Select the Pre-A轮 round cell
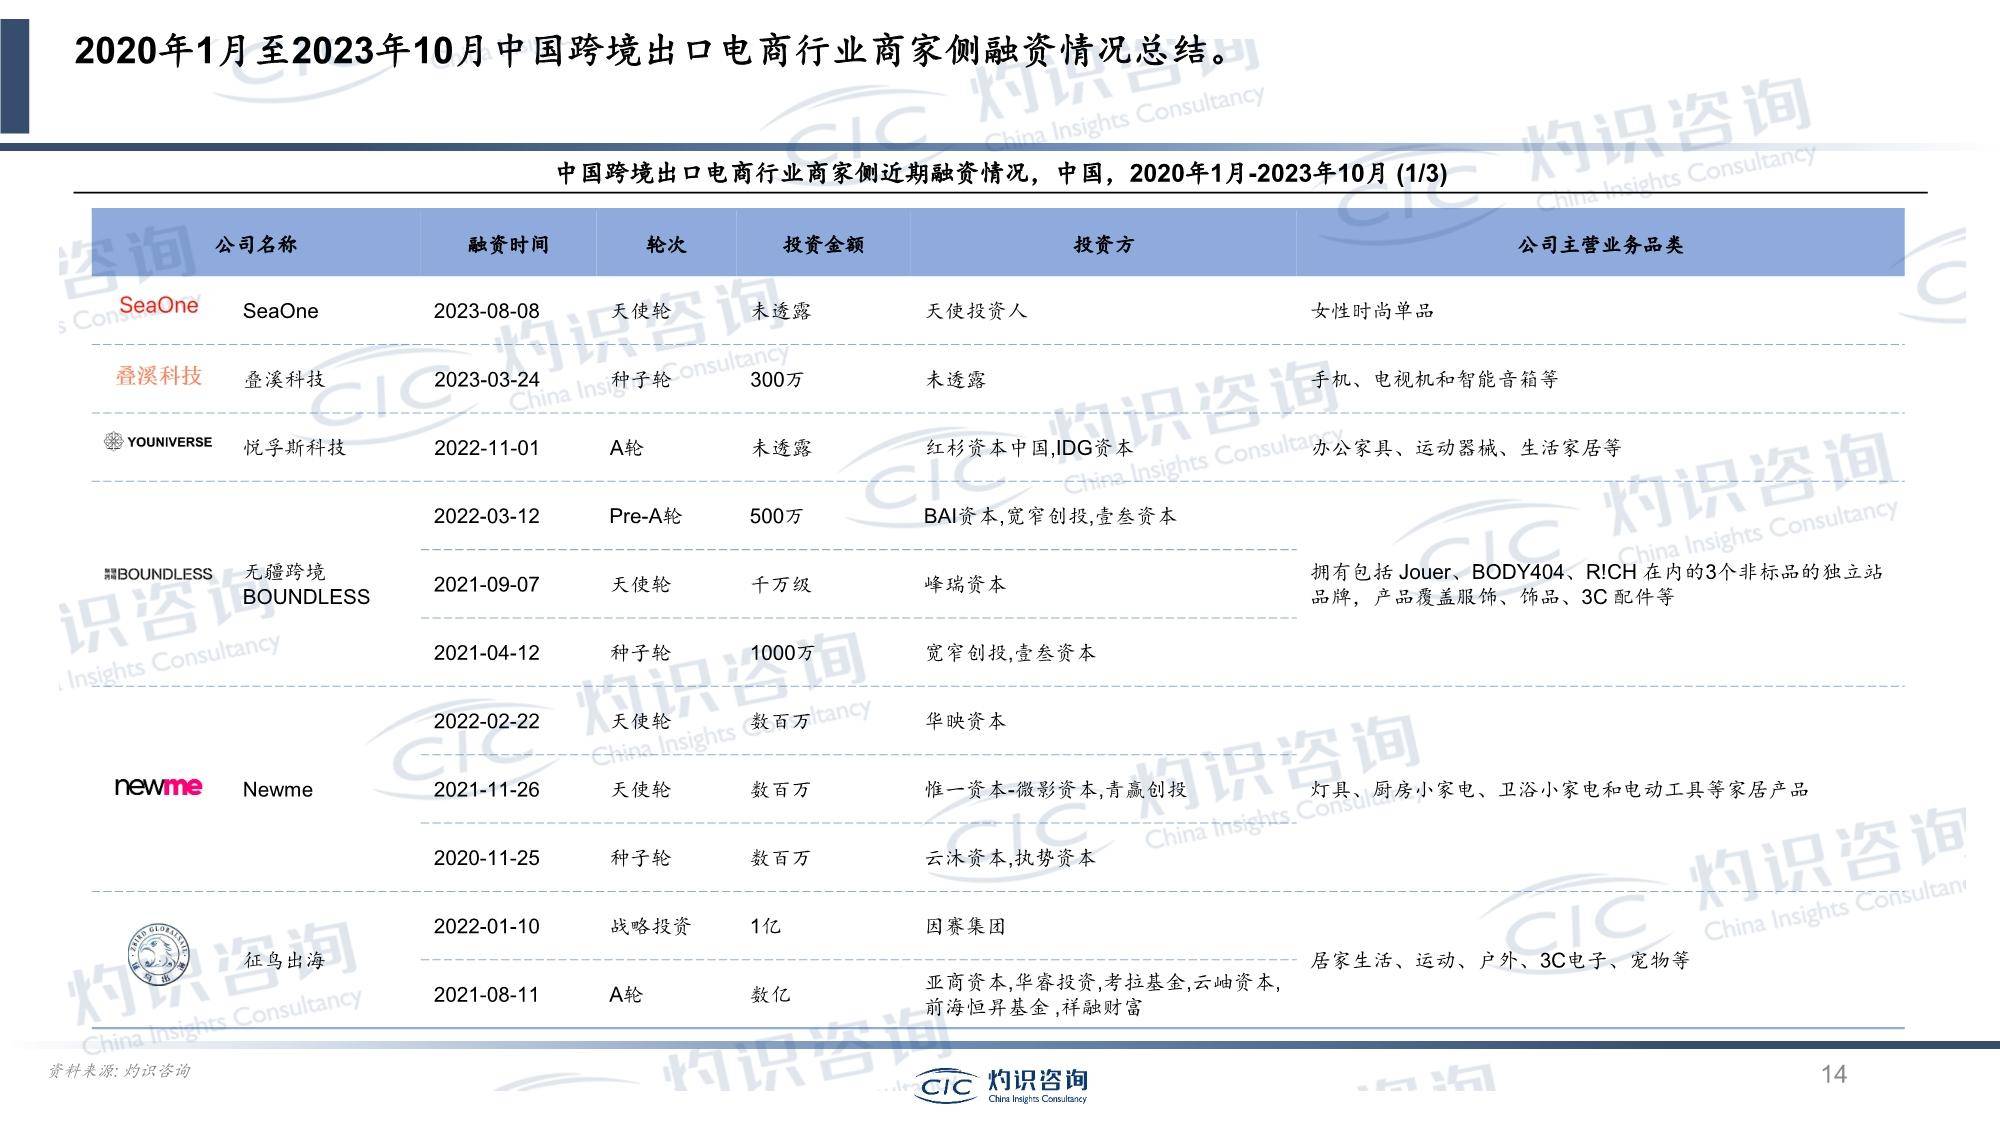2000x1125 pixels. click(645, 516)
